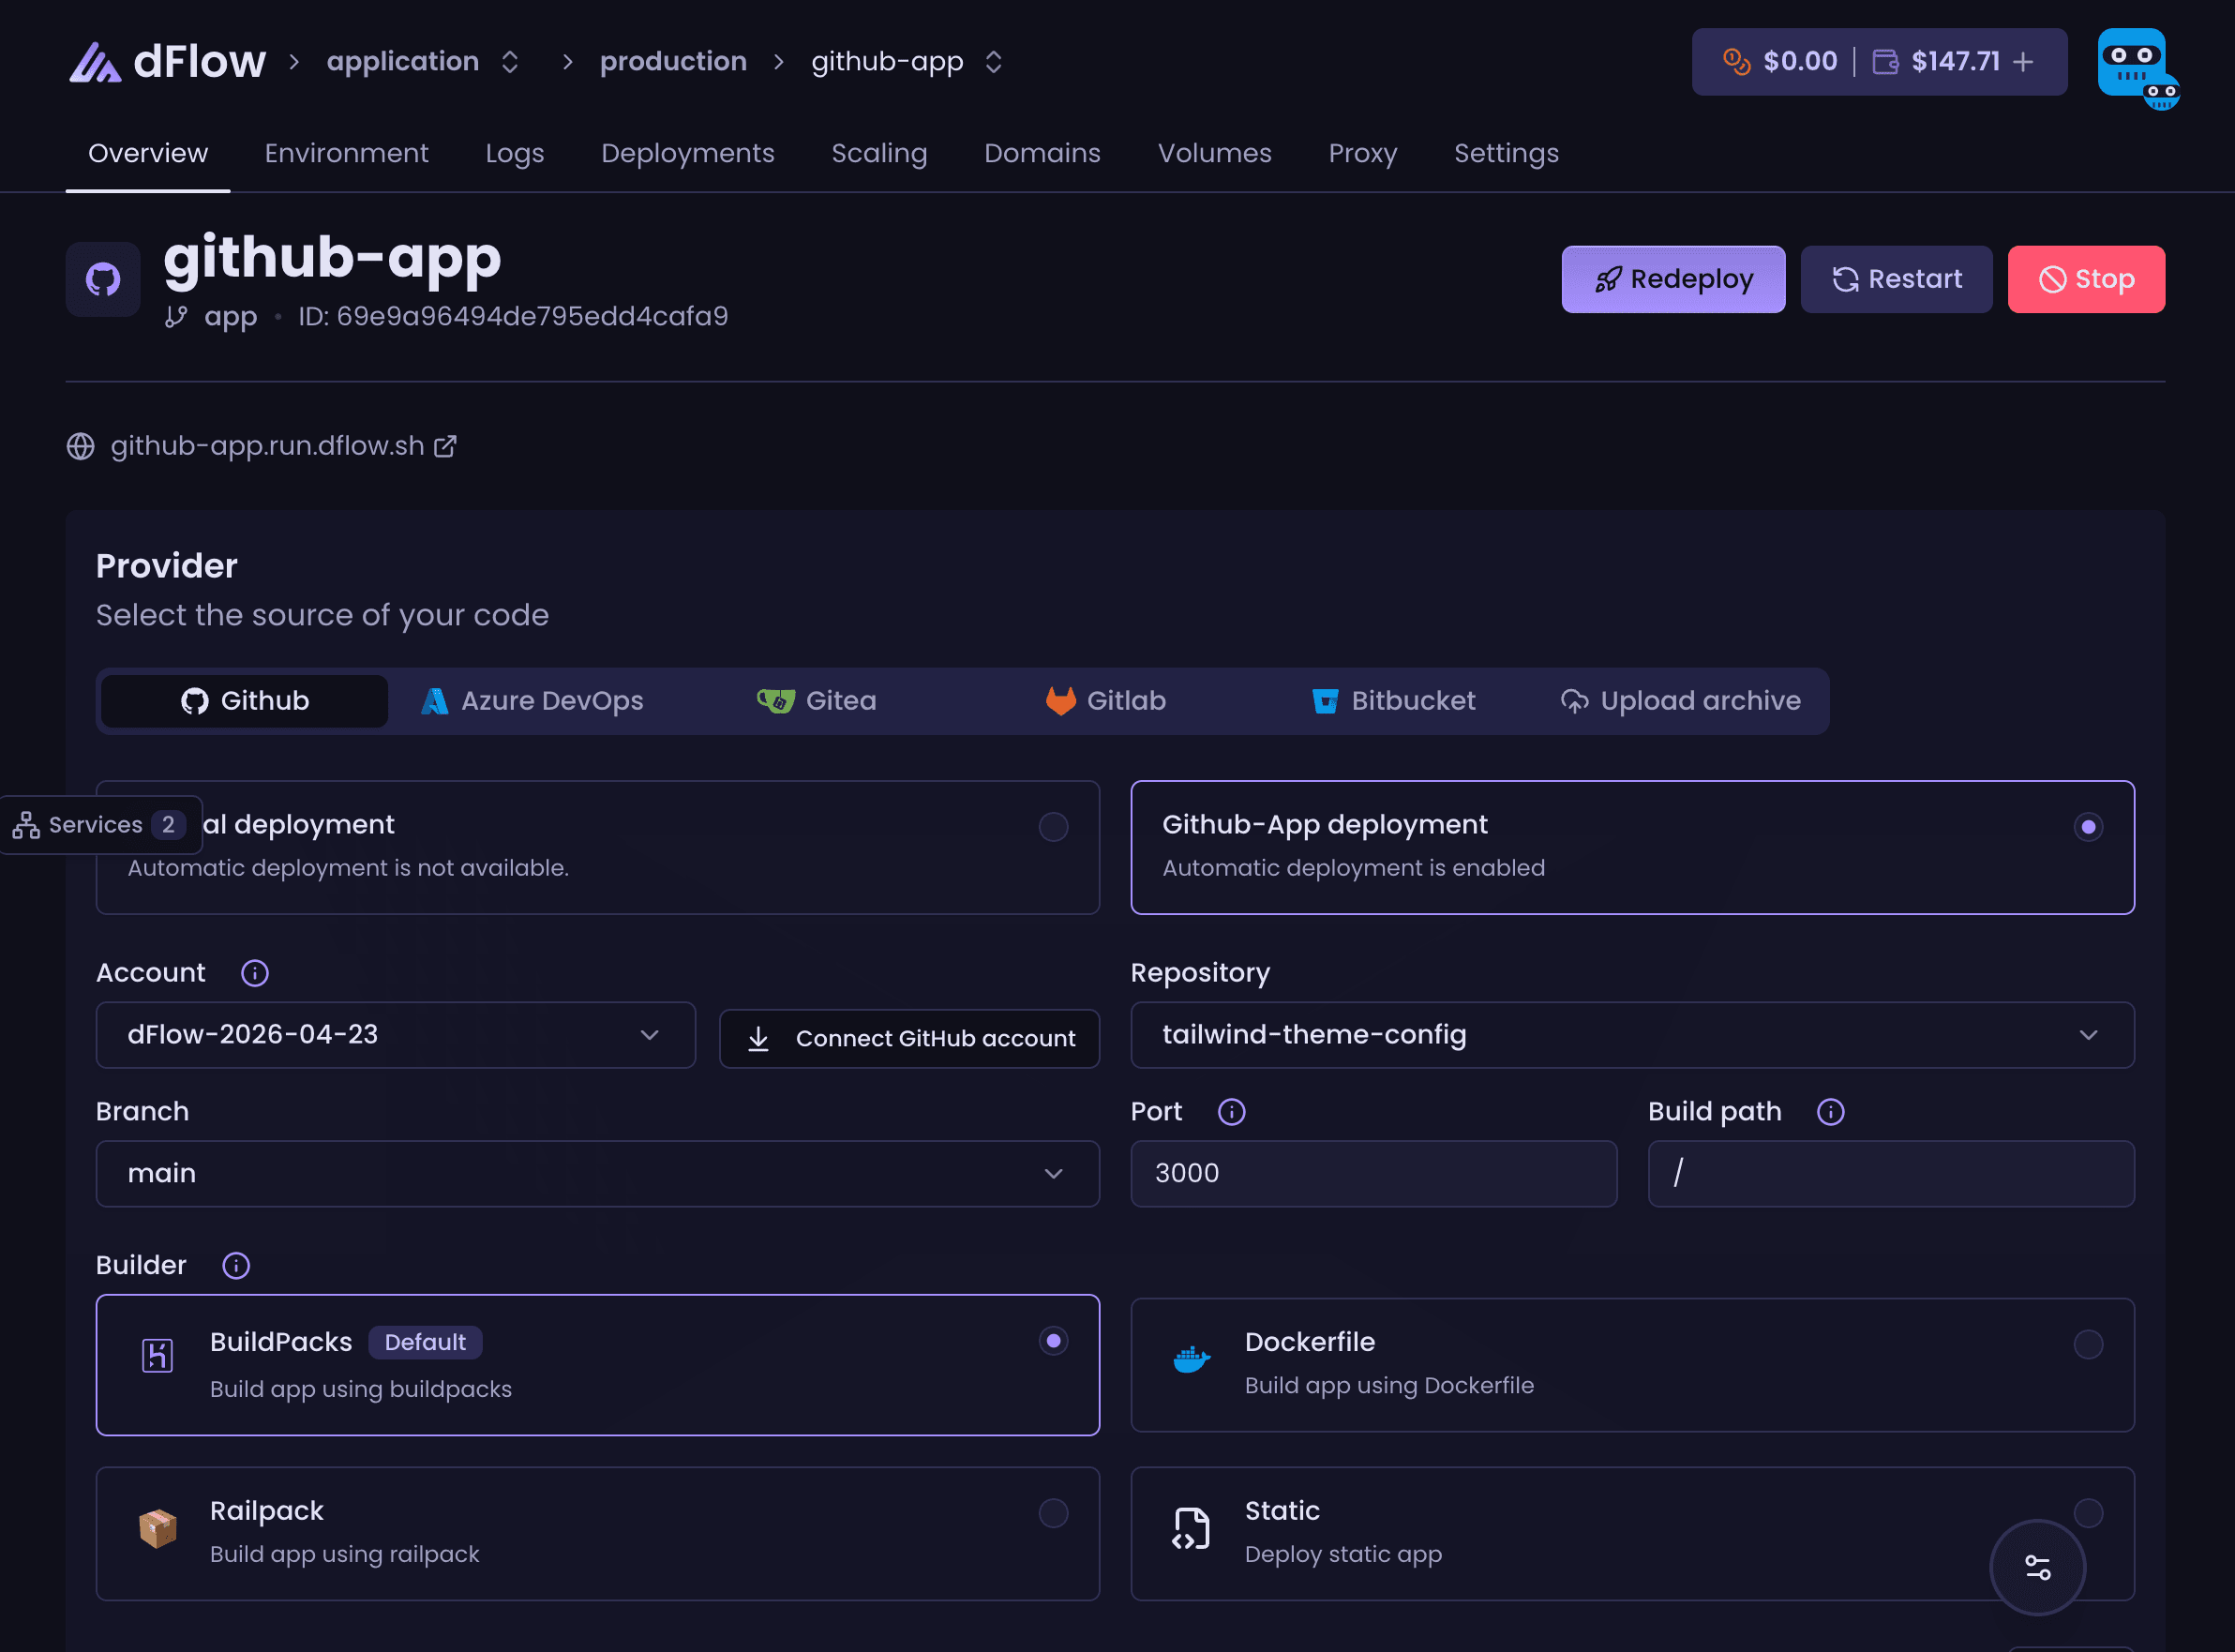Expand the application project switcher
Screen dimensions: 2235x1652
510,62
